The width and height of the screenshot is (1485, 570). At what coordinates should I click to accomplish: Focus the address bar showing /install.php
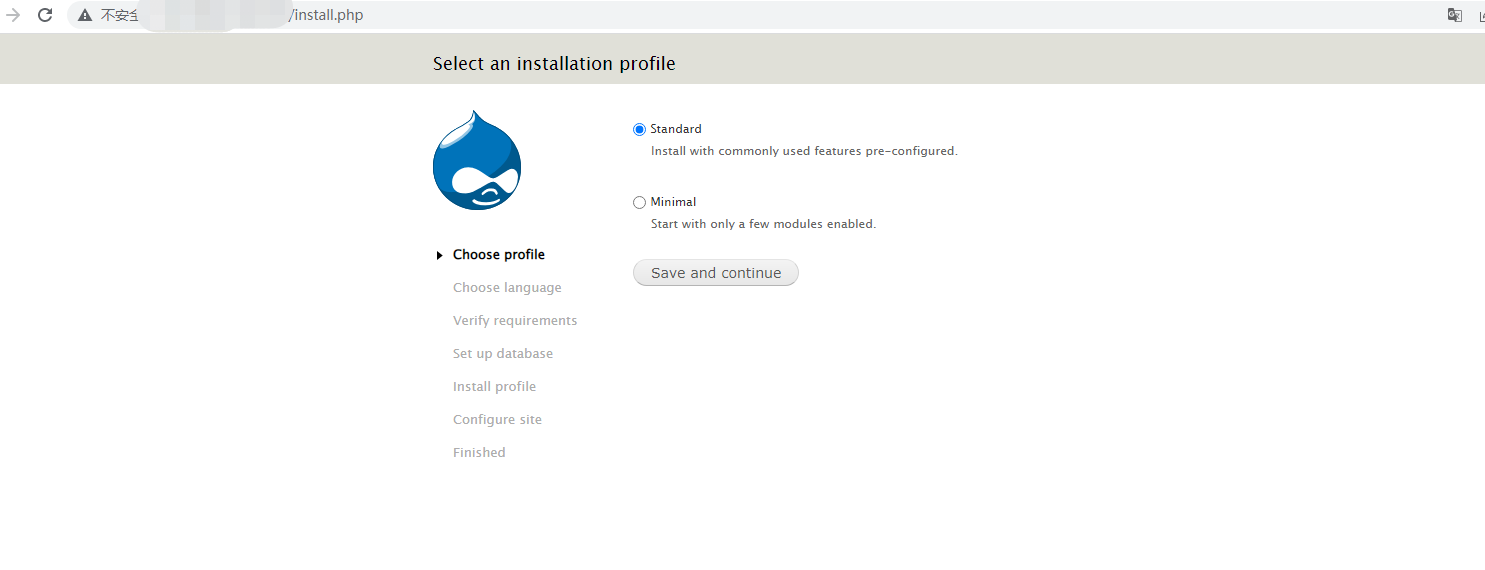[700, 15]
